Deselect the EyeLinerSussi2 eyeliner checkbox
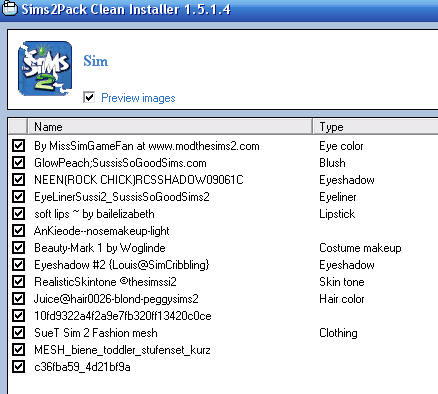This screenshot has height=394, width=438. pos(18,197)
